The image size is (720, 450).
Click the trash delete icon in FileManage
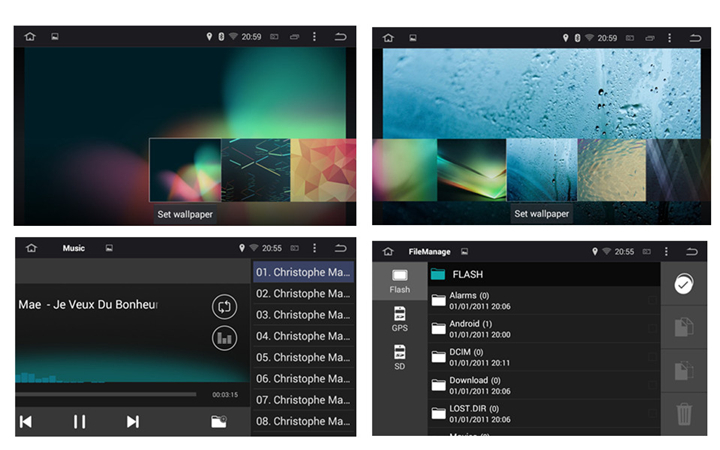(683, 413)
